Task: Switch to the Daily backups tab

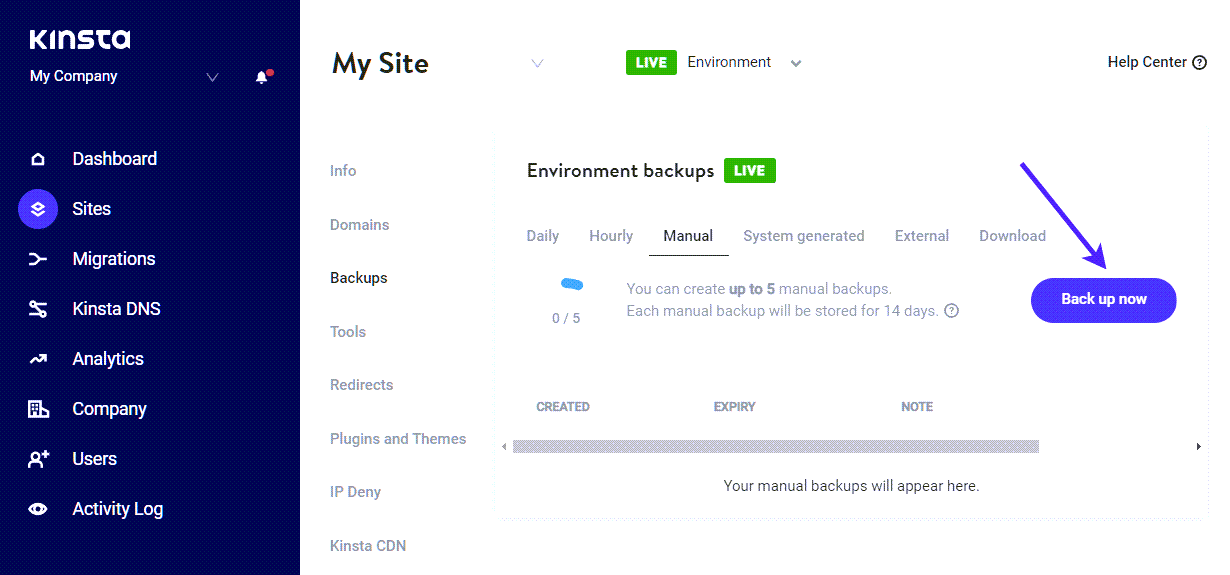Action: pos(543,236)
